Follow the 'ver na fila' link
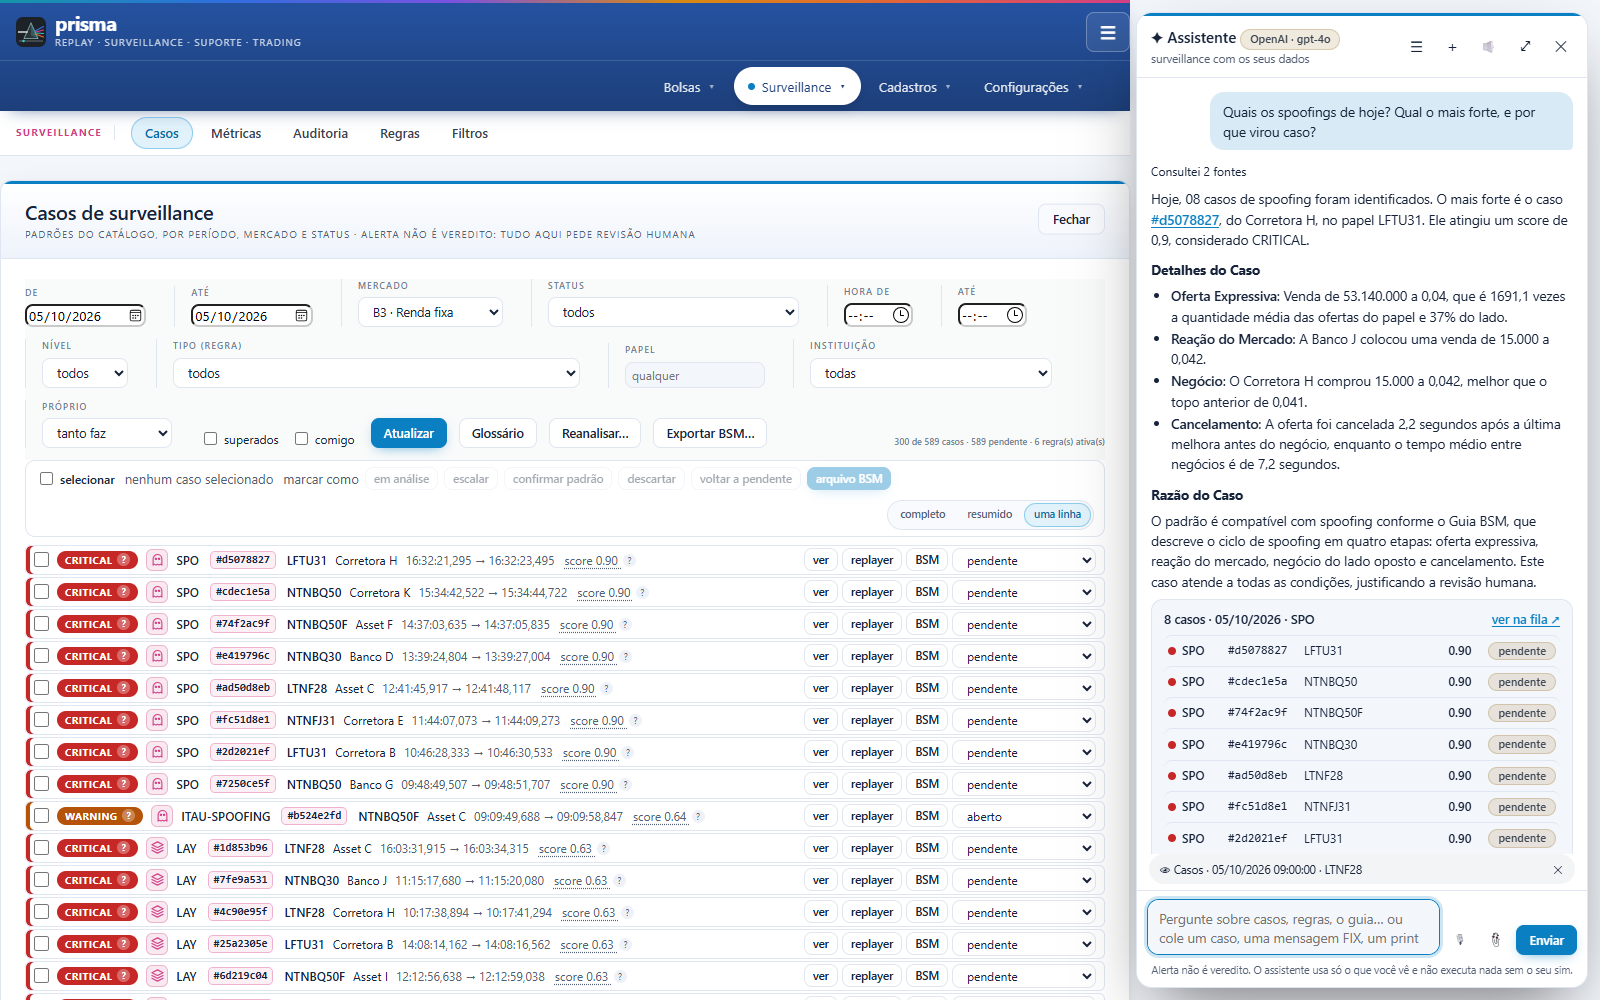 [1525, 620]
